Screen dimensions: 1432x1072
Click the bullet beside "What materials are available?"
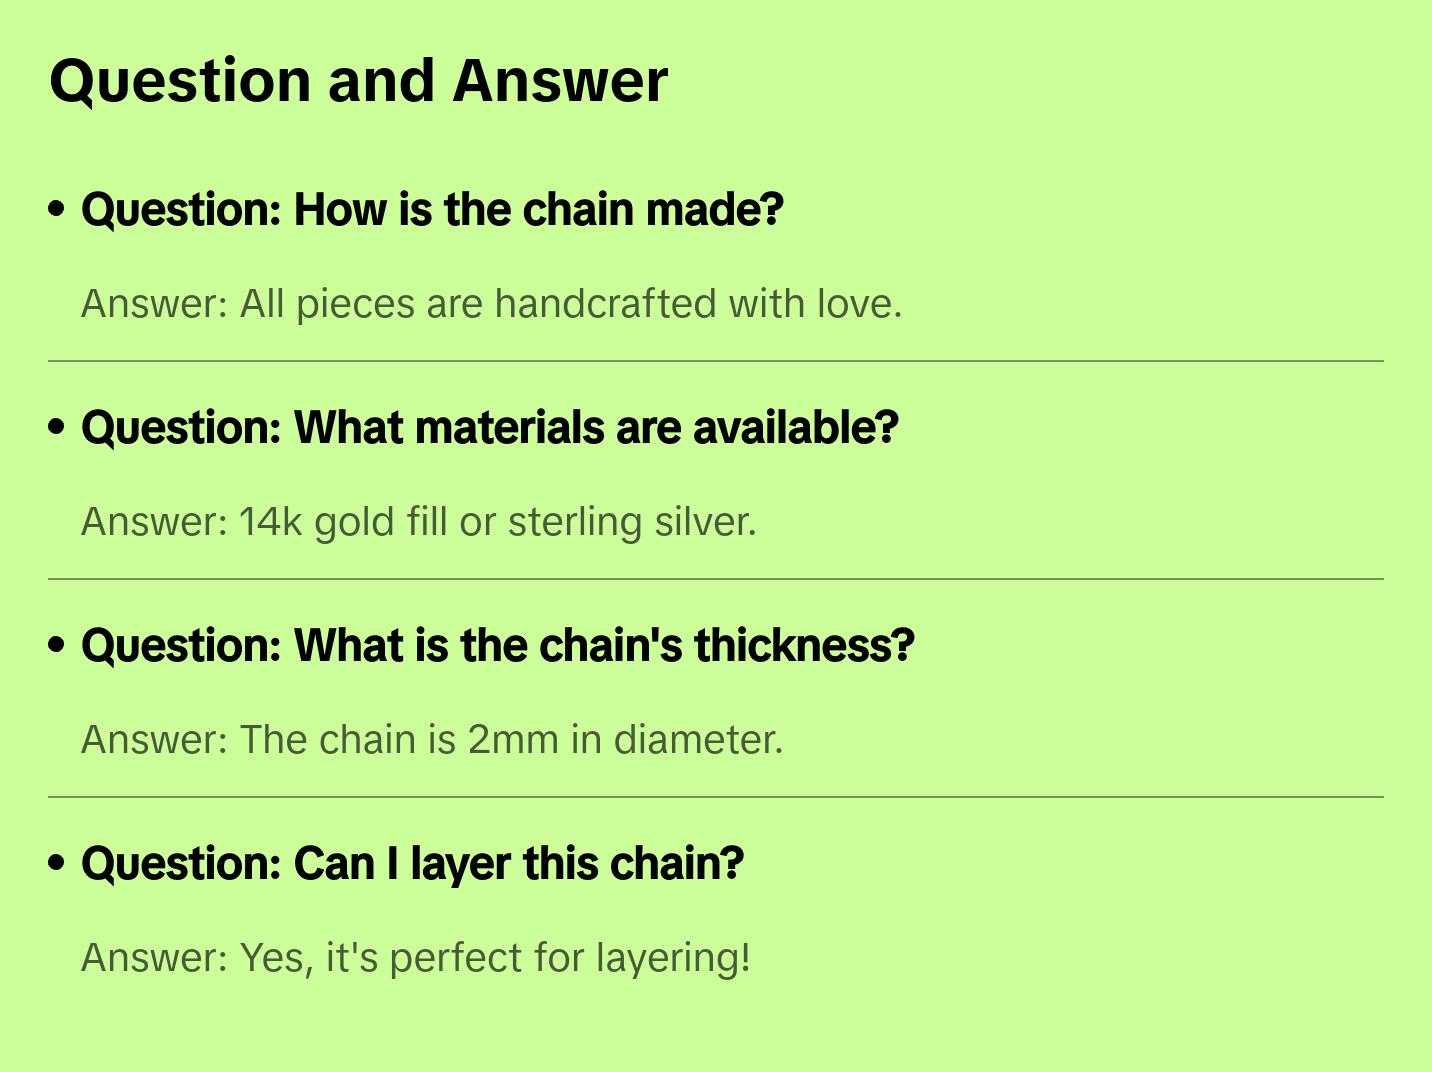57,427
